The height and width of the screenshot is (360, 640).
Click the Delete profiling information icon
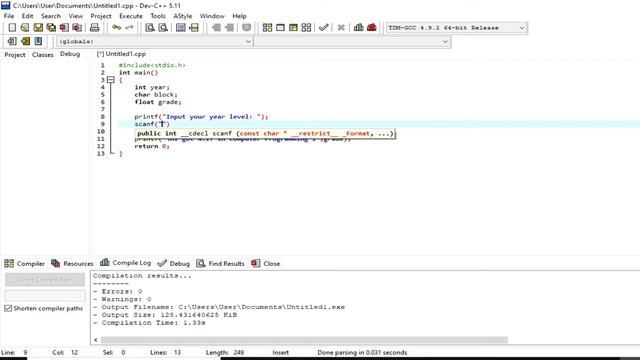[x=371, y=27]
